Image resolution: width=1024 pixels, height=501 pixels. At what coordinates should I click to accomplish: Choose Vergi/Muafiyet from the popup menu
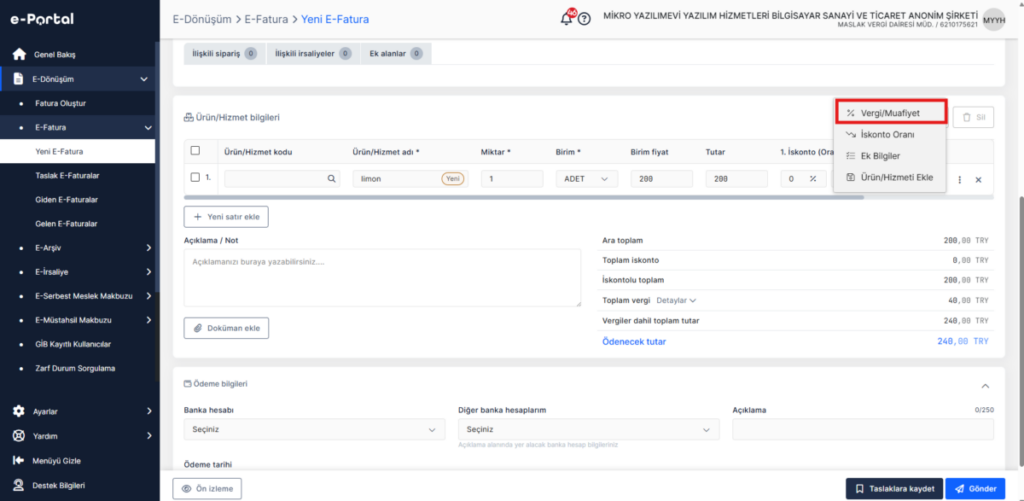(890, 113)
